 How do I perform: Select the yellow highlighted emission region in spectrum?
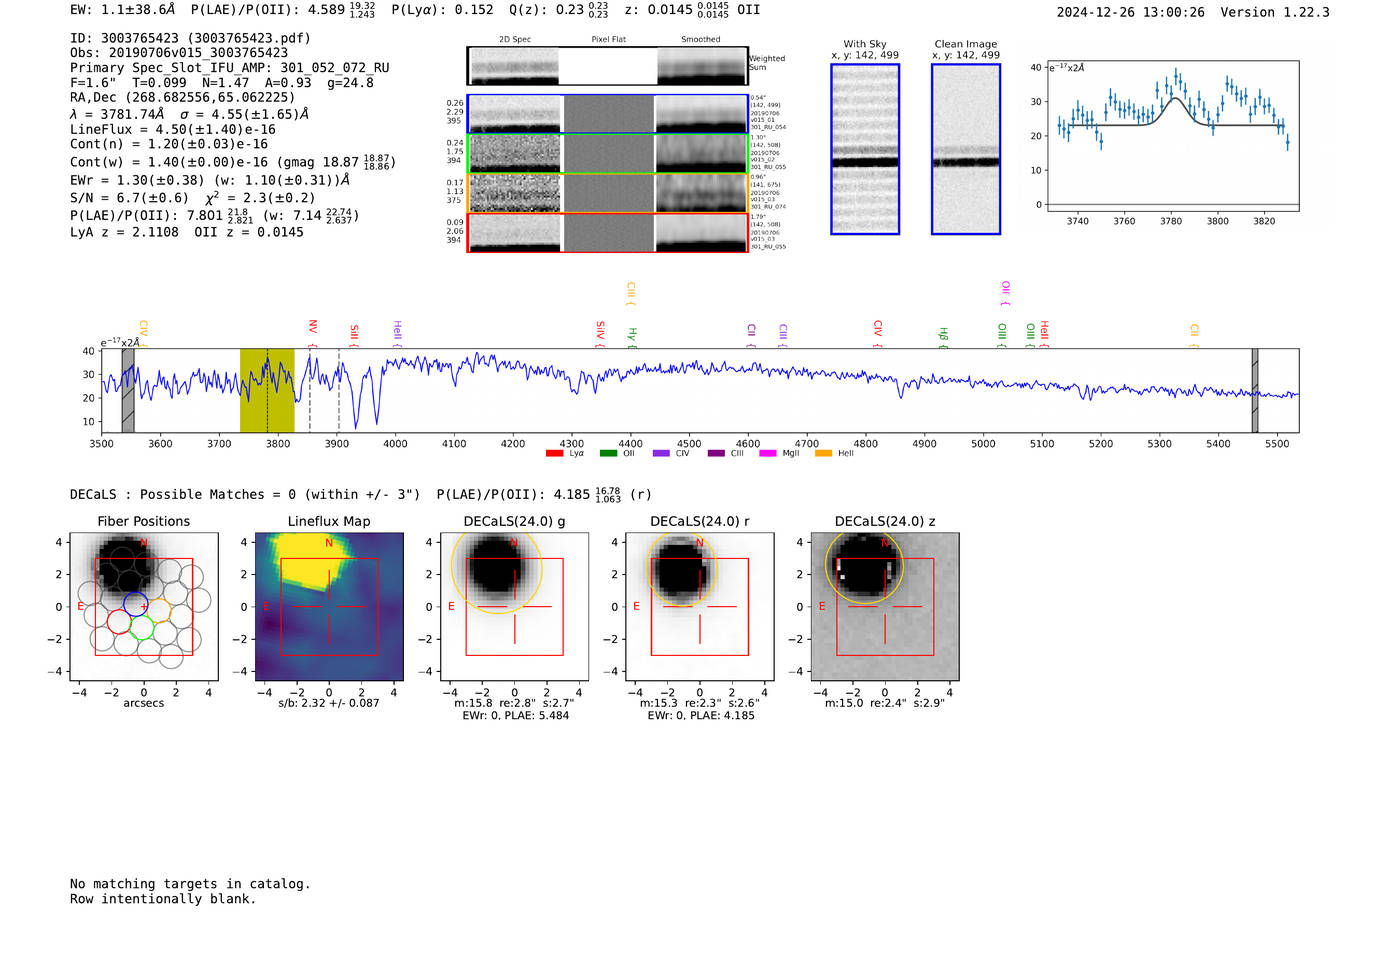pyautogui.click(x=267, y=390)
